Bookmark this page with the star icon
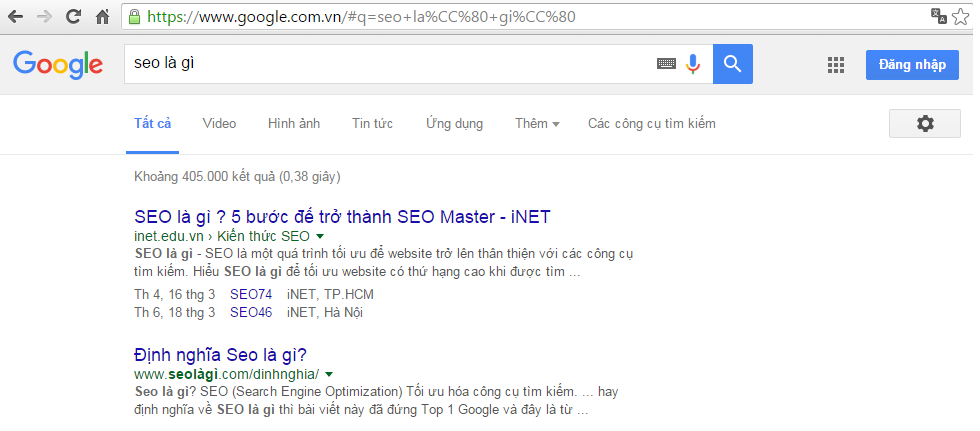This screenshot has width=980, height=431. [960, 17]
